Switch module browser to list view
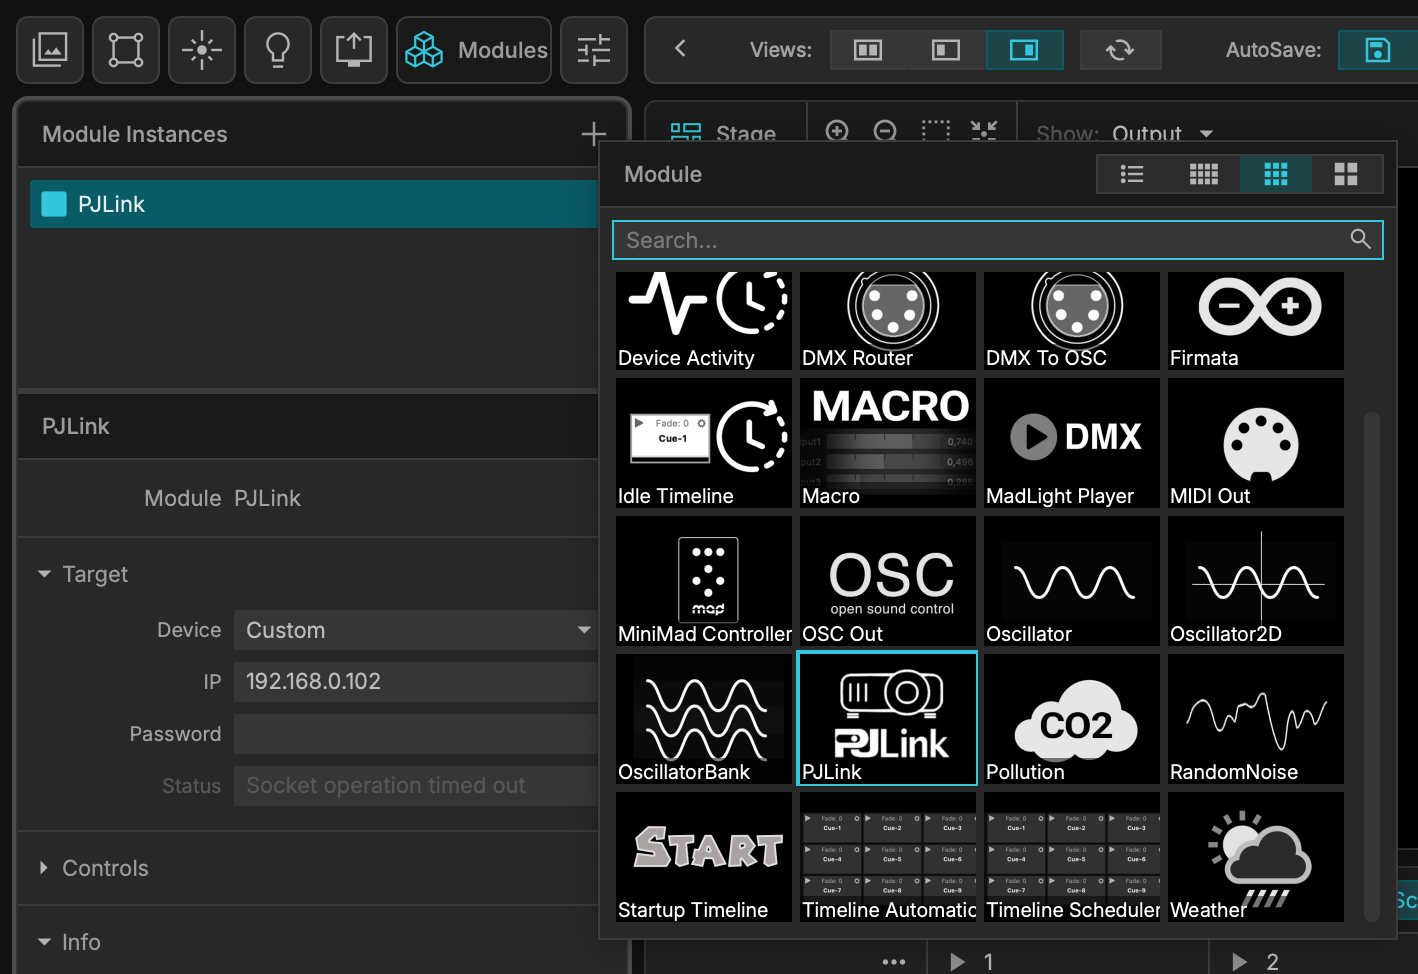1418x974 pixels. 1132,175
